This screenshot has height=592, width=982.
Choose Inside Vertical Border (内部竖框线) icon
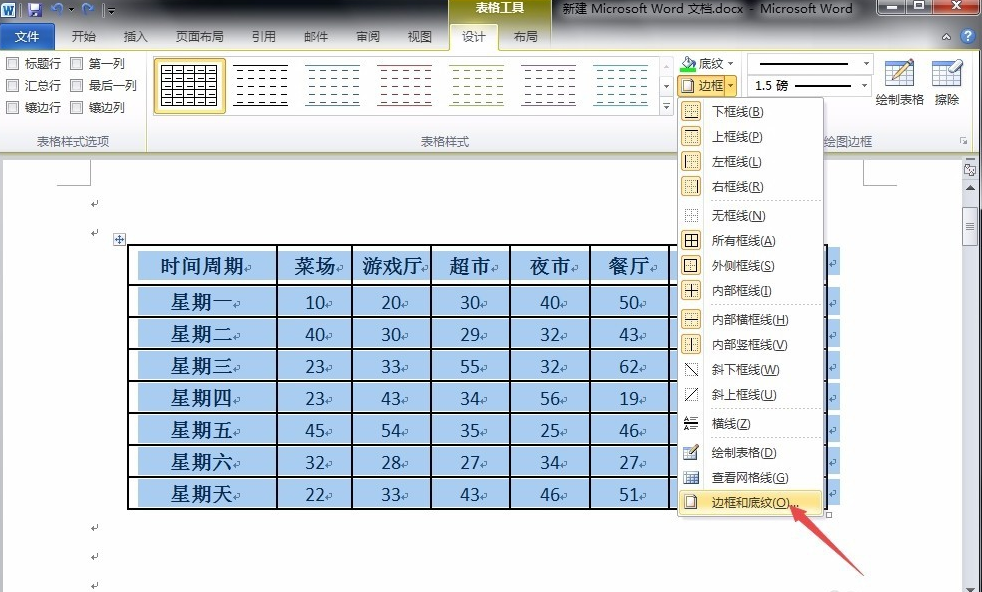tap(691, 345)
